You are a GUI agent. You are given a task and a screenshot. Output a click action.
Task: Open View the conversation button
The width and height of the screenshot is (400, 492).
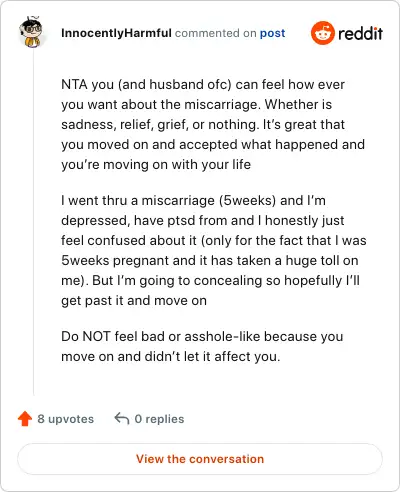(x=200, y=459)
